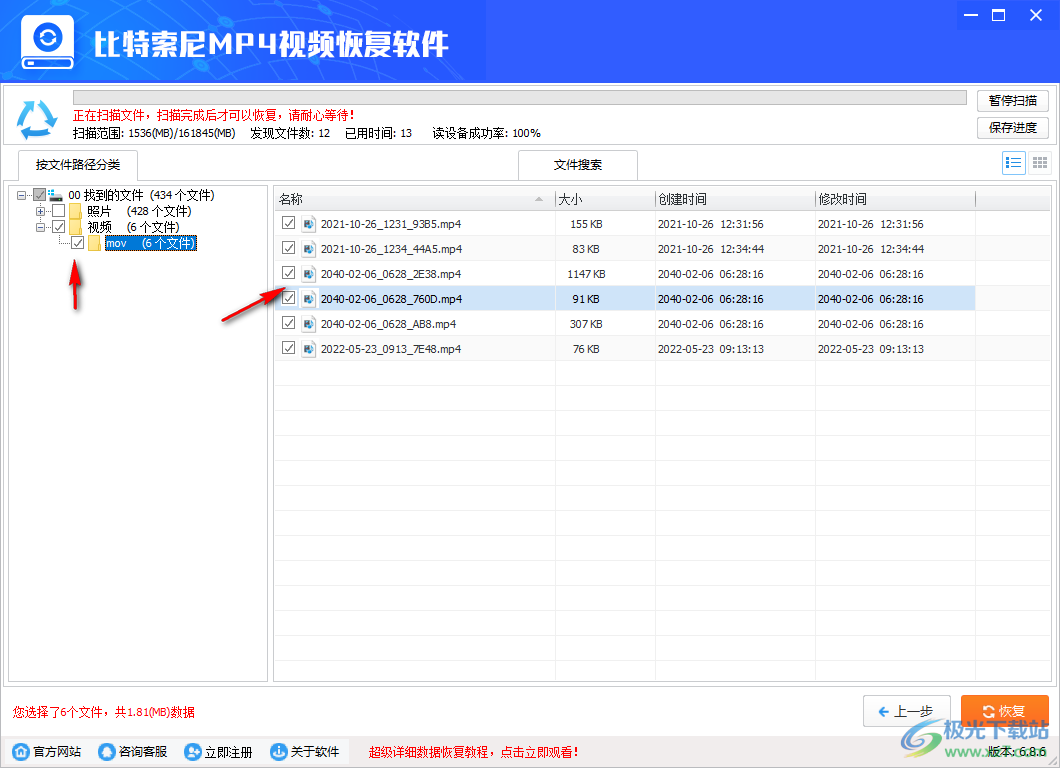Image resolution: width=1060 pixels, height=768 pixels.
Task: Click file icon of 2022-05-23_0913_7E48.mp4
Action: pos(309,349)
